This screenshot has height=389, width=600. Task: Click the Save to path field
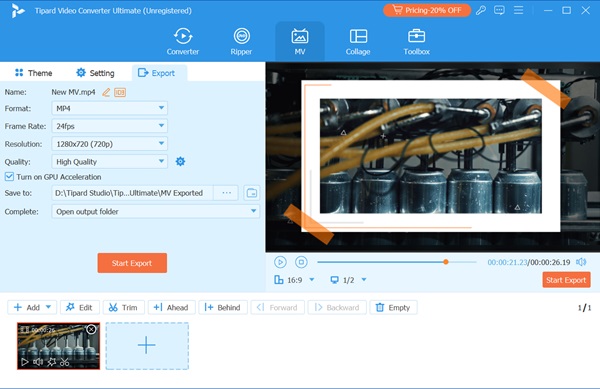click(132, 193)
